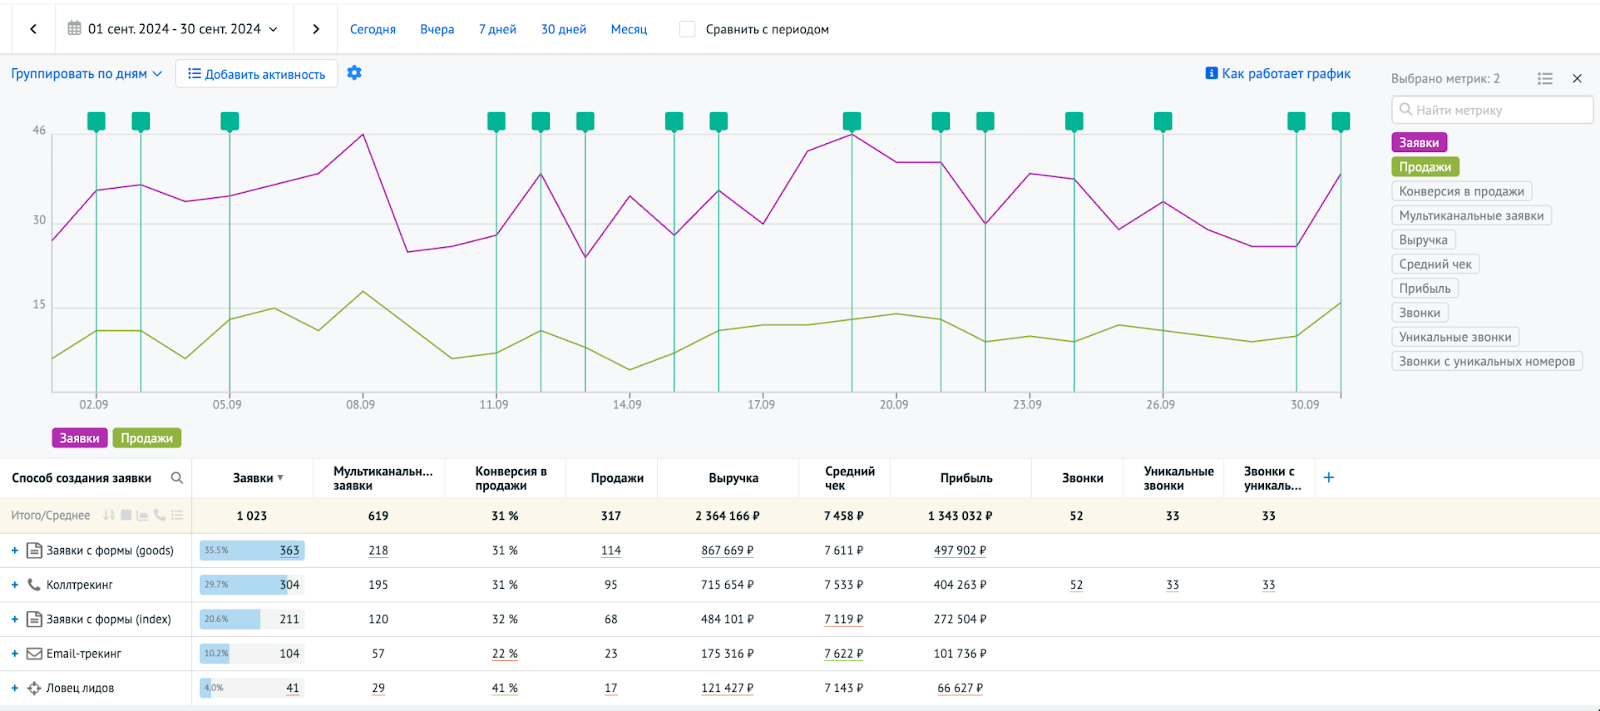Toggle the 'Выручка' metric in the metrics panel
This screenshot has width=1600, height=711.
(x=1423, y=240)
